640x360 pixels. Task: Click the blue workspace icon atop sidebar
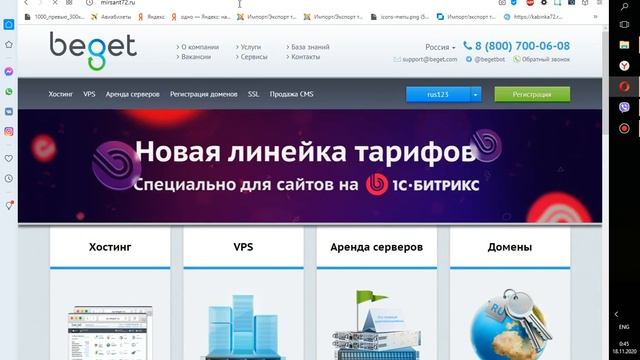point(9,24)
